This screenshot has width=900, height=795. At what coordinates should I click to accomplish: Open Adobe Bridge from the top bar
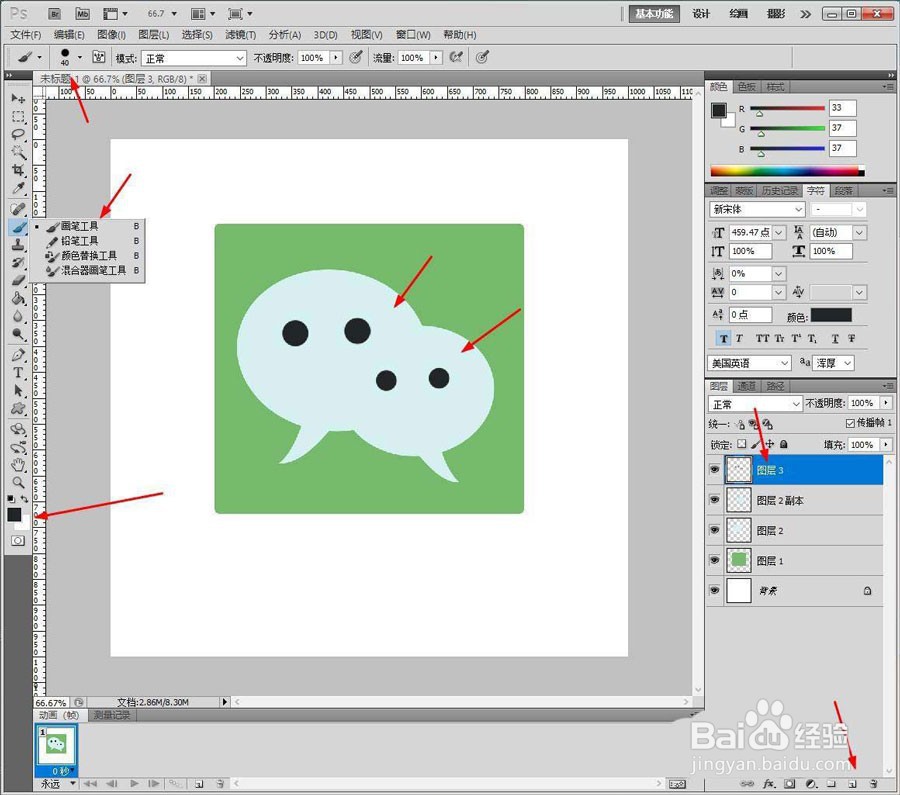tap(55, 14)
